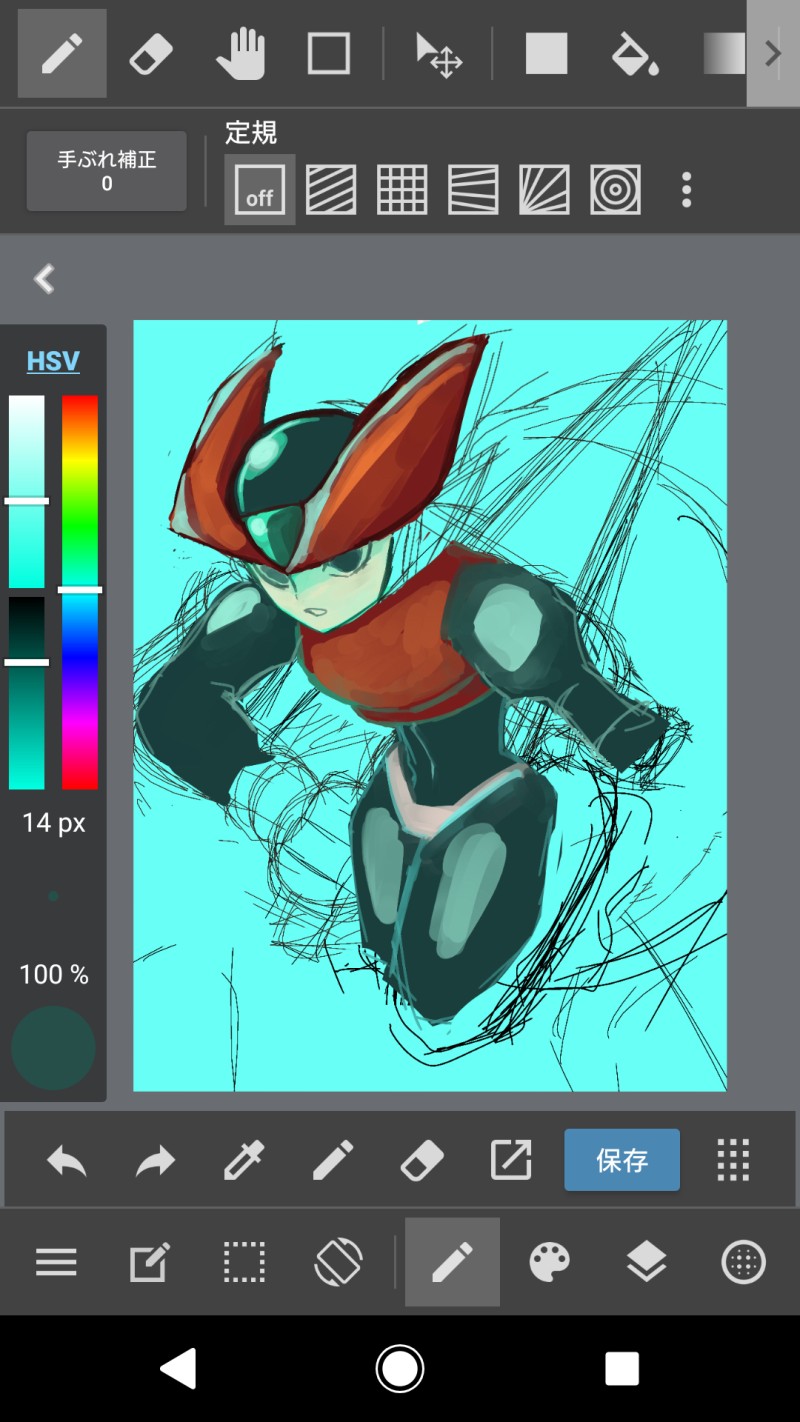Select the hand pan tool
This screenshot has height=1422, width=800.
point(240,53)
